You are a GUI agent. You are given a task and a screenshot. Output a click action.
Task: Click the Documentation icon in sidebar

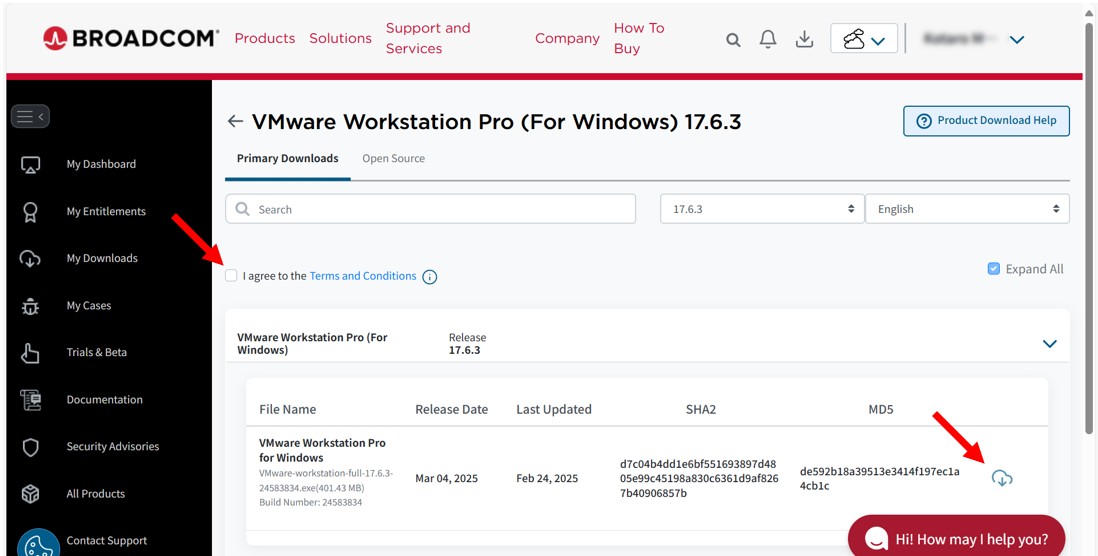[31, 400]
